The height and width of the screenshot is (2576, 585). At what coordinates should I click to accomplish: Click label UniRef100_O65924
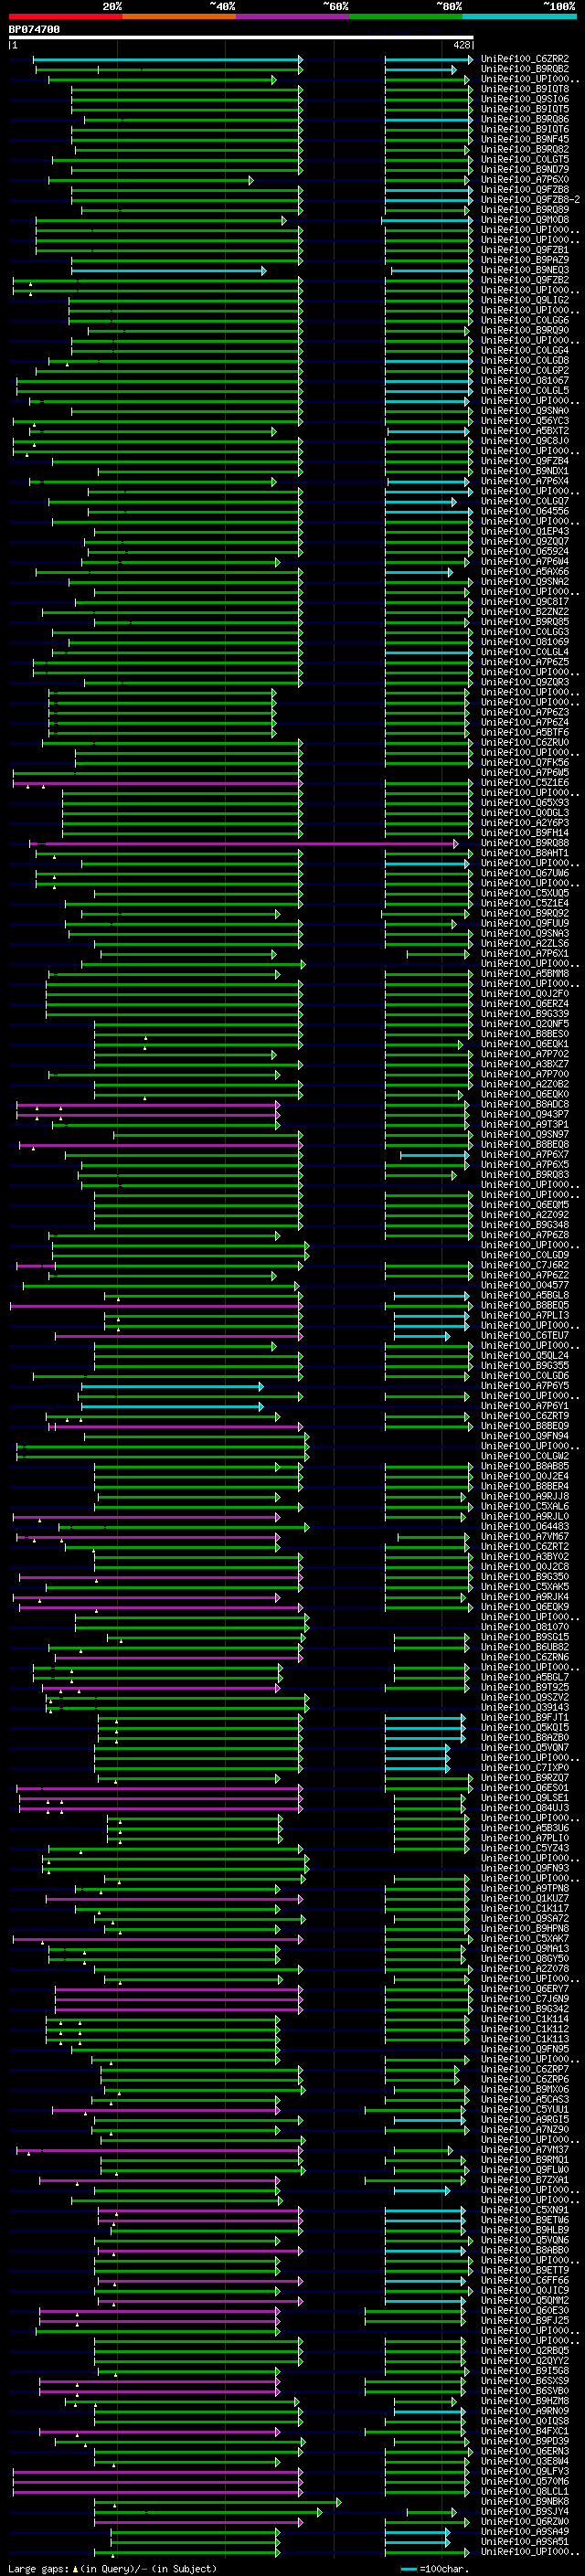point(525,551)
